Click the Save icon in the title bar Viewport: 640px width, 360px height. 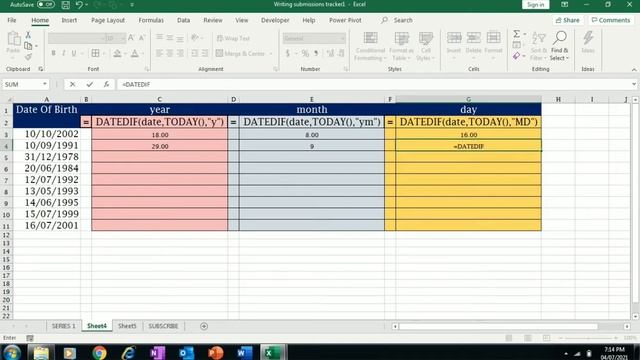click(x=65, y=5)
